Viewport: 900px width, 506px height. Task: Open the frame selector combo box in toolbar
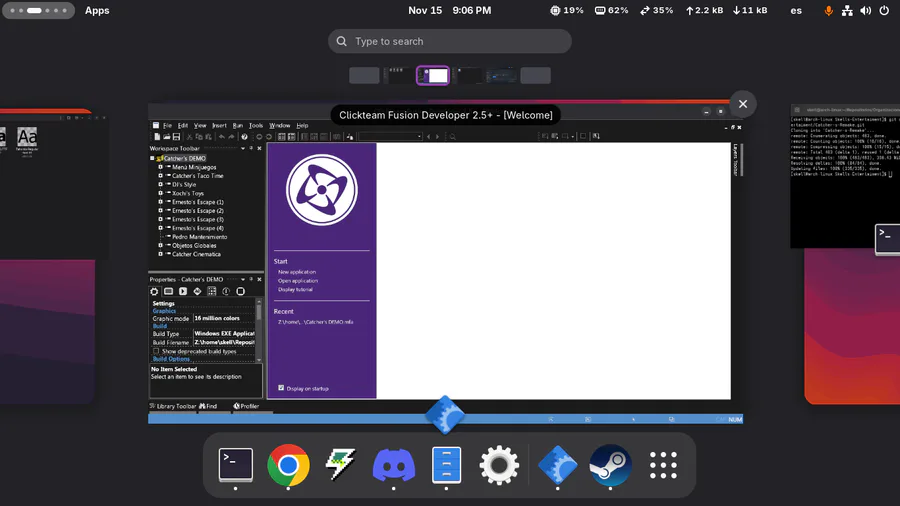point(390,137)
